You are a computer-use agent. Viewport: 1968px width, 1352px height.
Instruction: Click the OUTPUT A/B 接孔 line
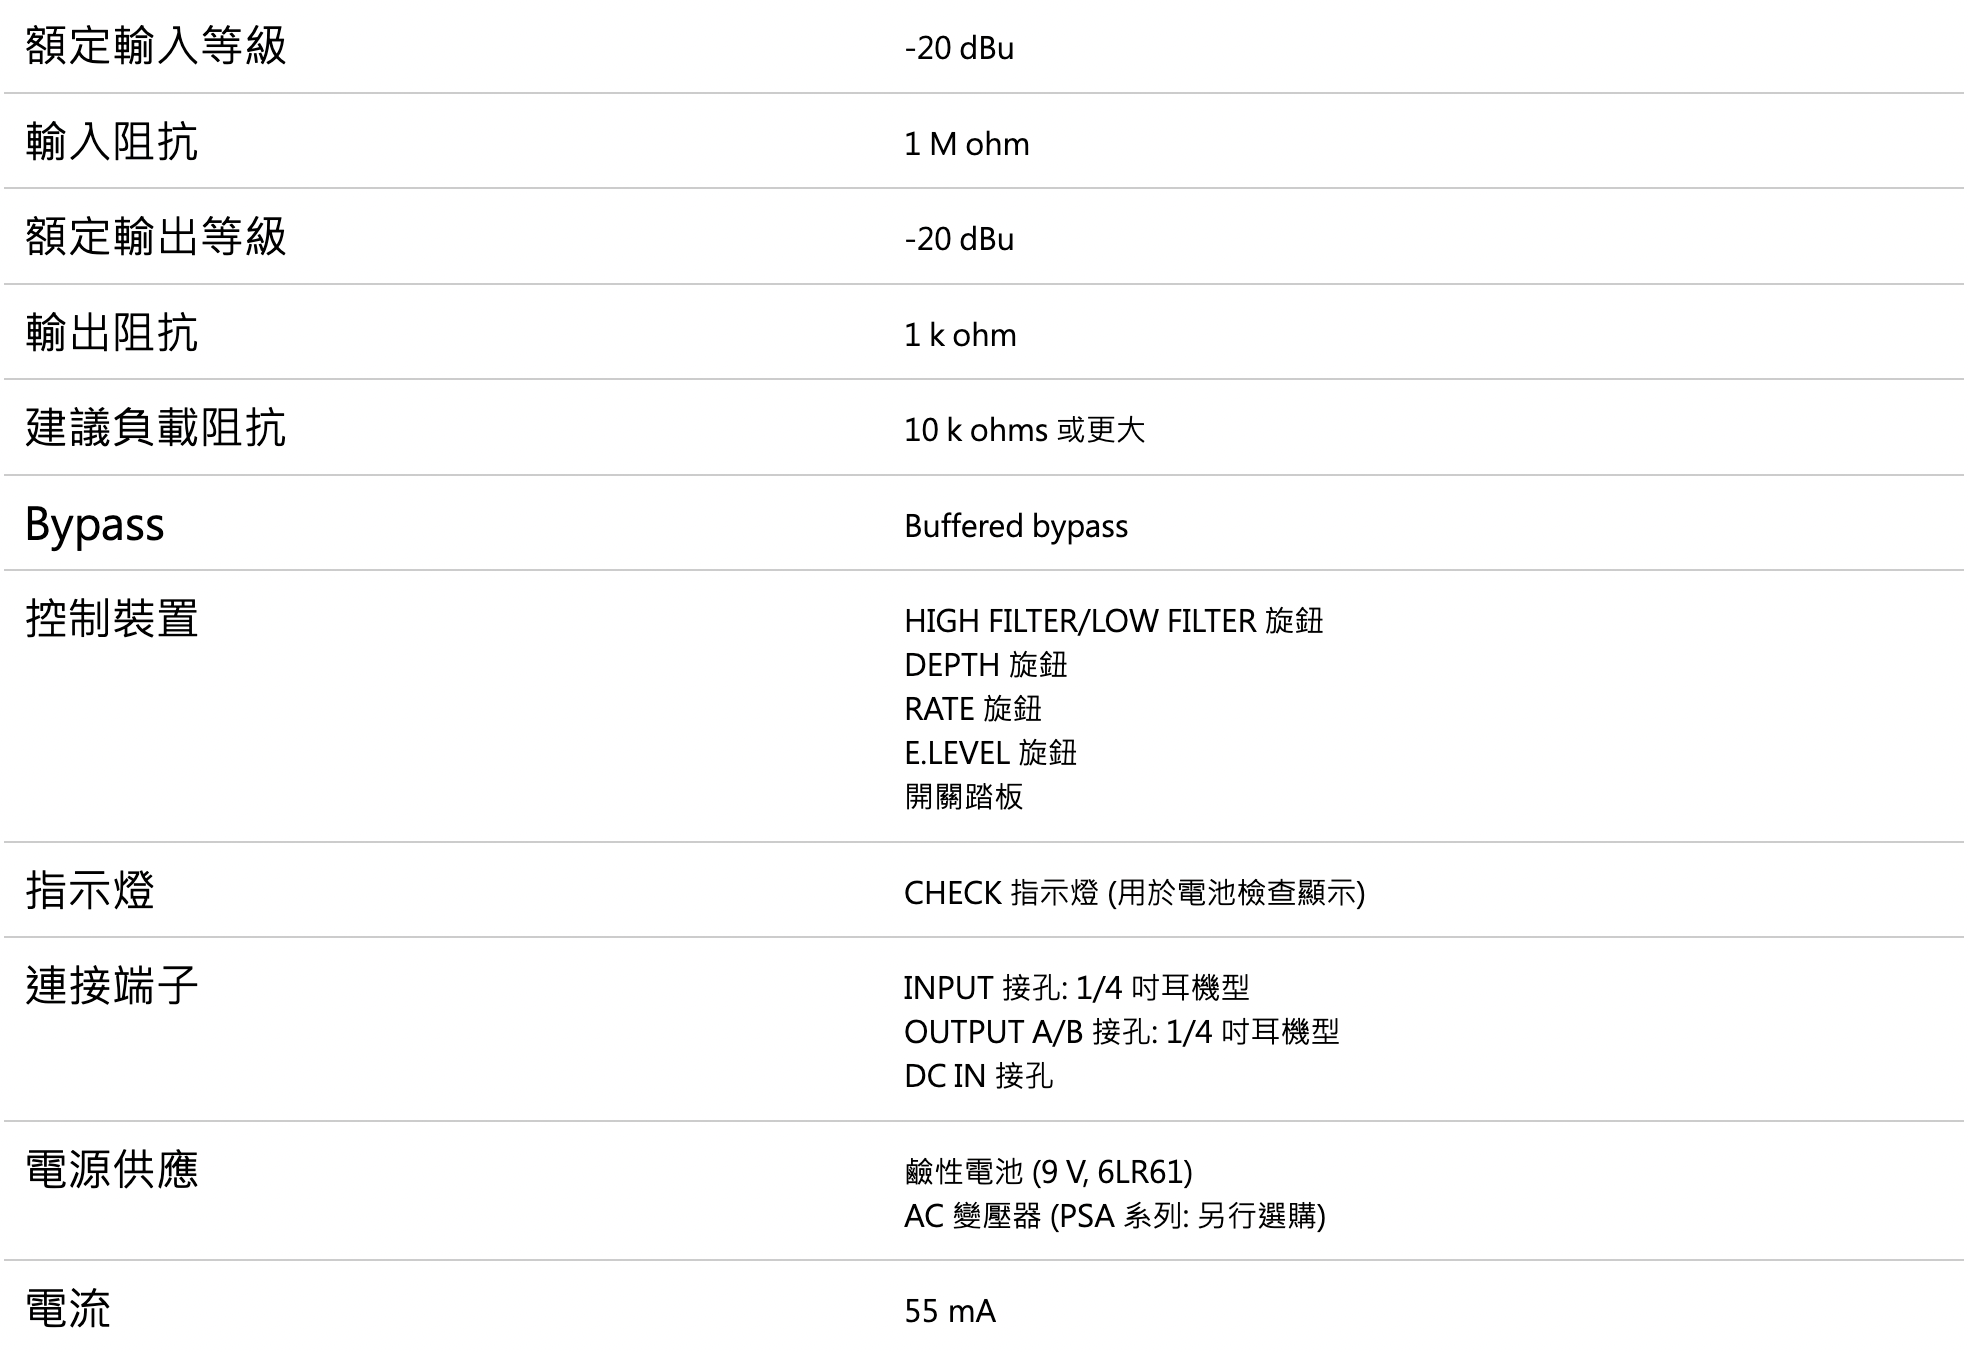1122,1032
